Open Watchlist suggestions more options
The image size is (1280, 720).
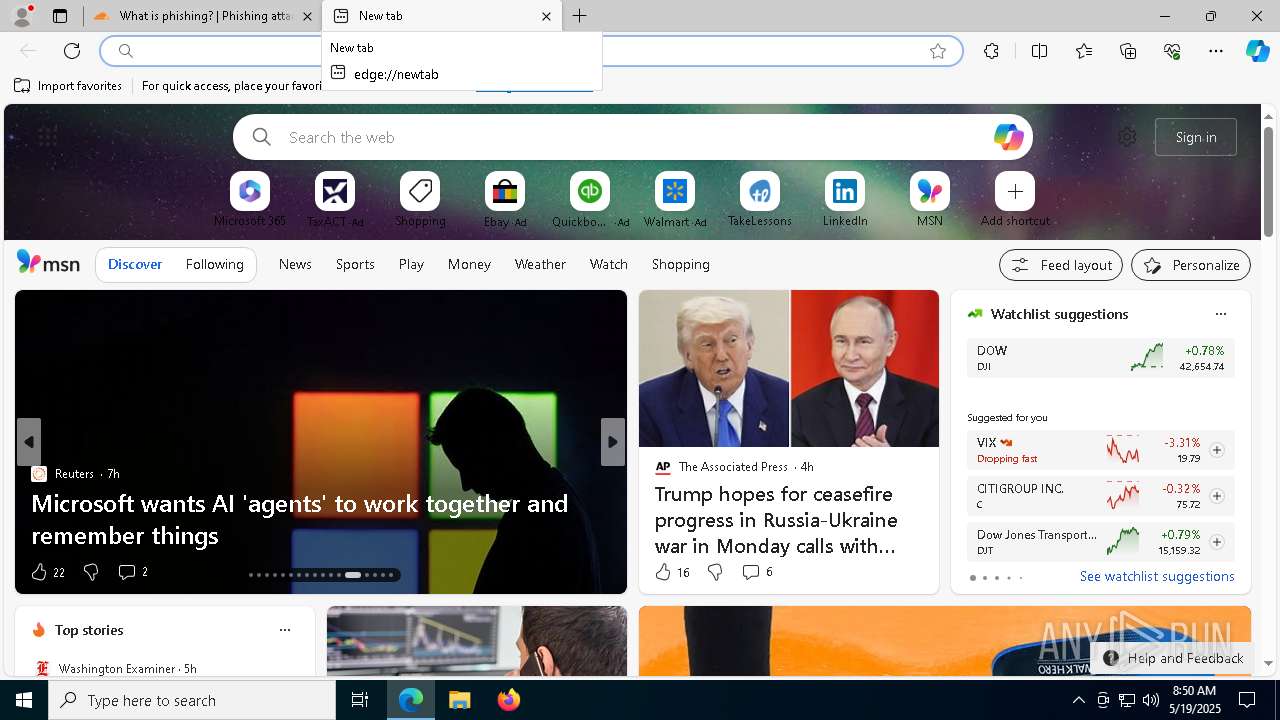pyautogui.click(x=1220, y=314)
